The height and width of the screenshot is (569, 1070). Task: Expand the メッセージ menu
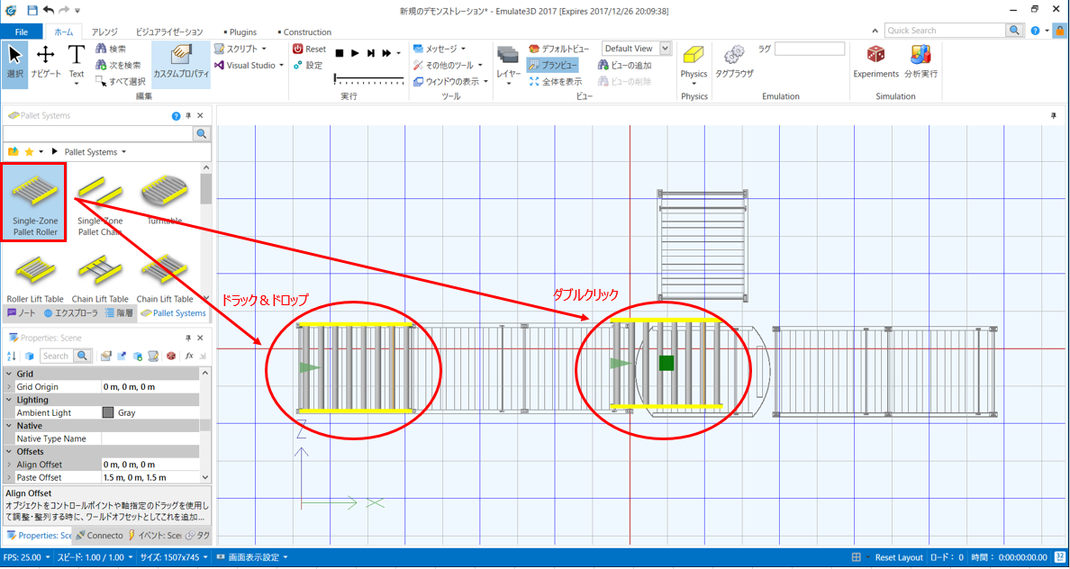click(440, 49)
